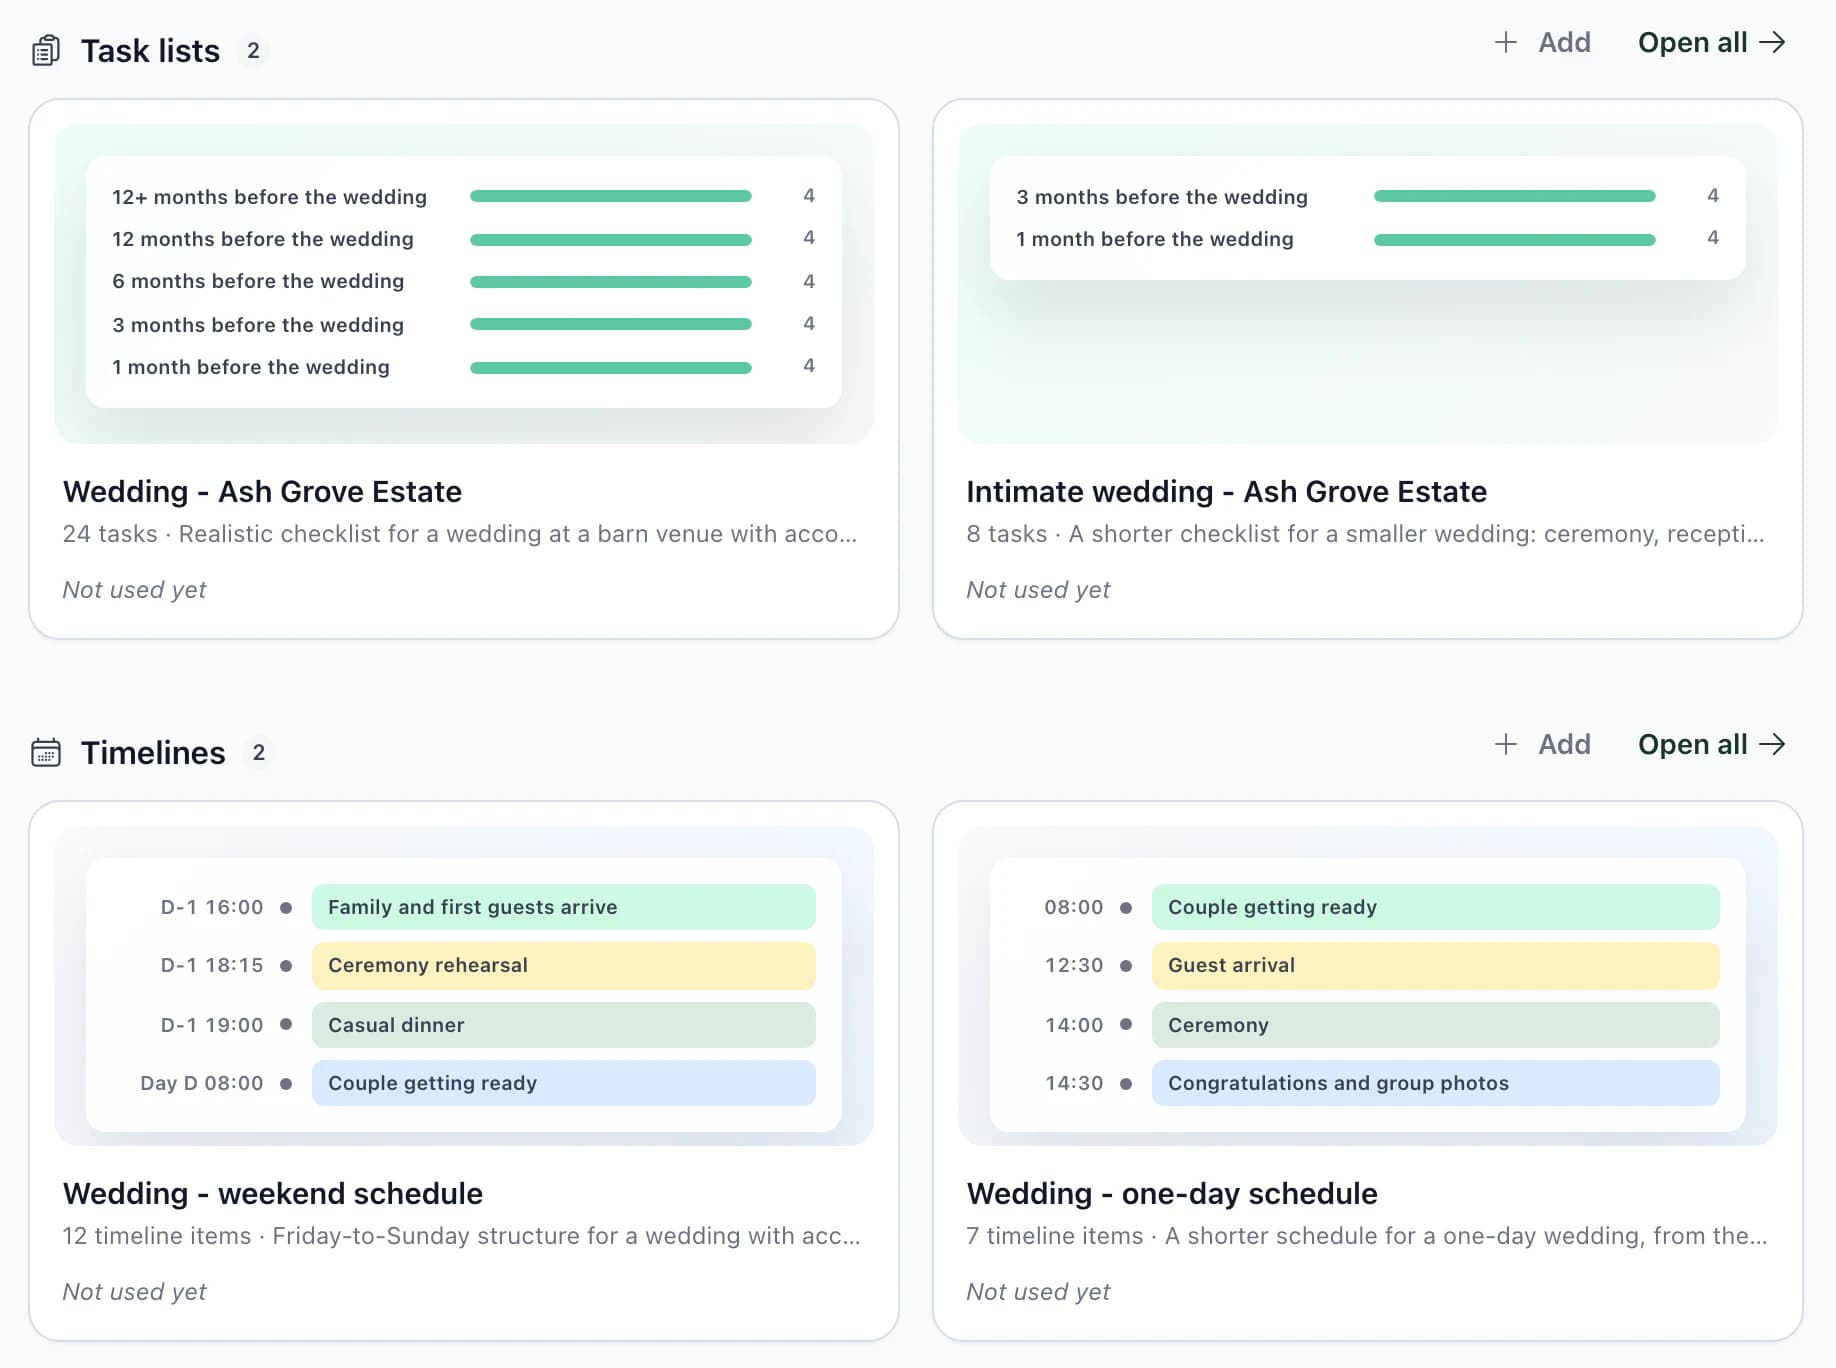Click '3 months before the wedding' in Intimate wedding
This screenshot has height=1368, width=1836.
click(1162, 197)
